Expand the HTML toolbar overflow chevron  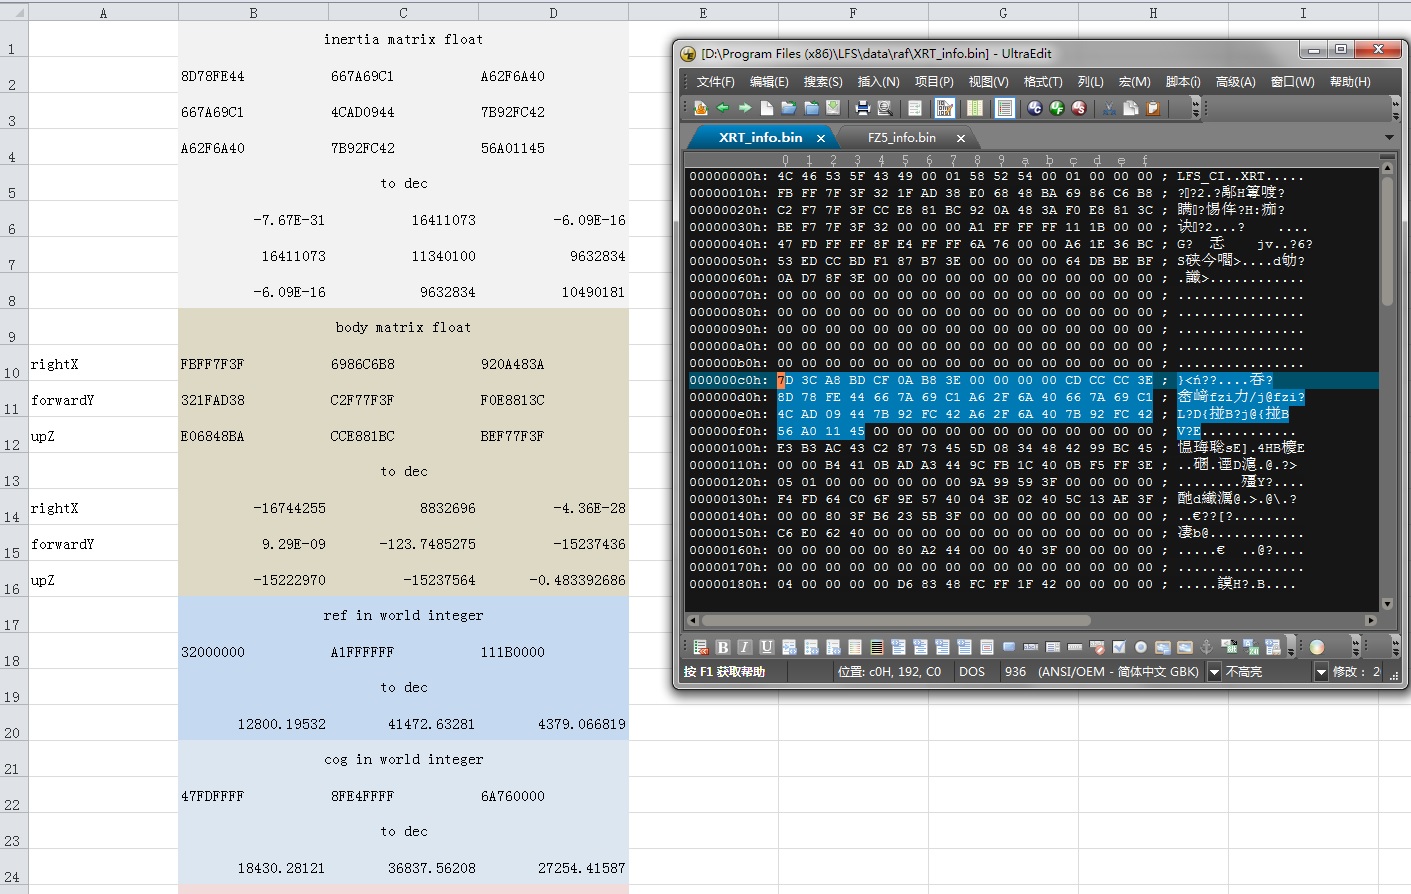(x=1290, y=647)
